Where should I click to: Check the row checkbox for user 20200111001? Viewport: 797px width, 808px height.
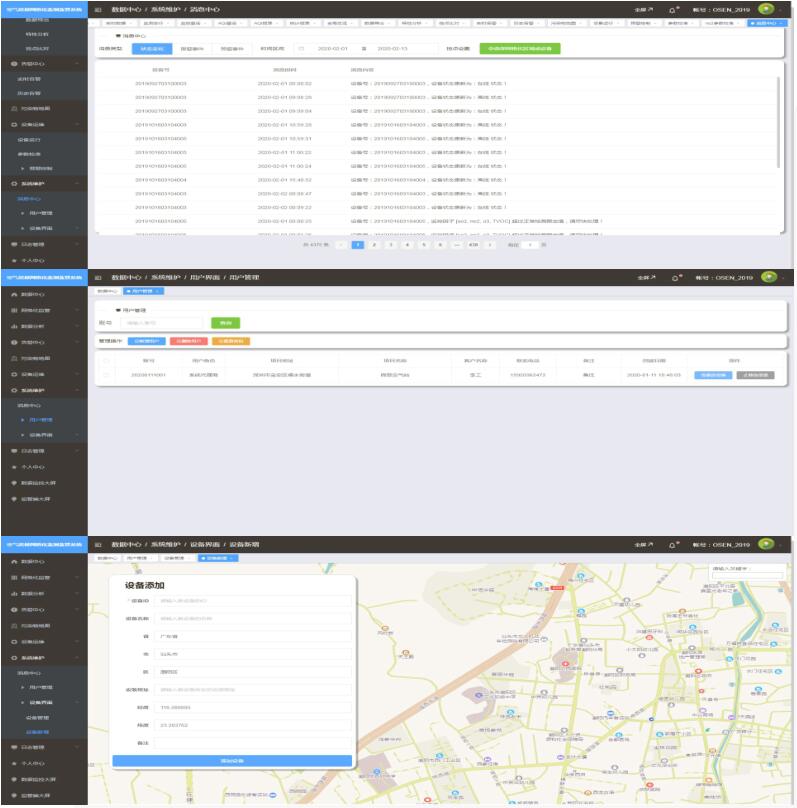click(107, 374)
